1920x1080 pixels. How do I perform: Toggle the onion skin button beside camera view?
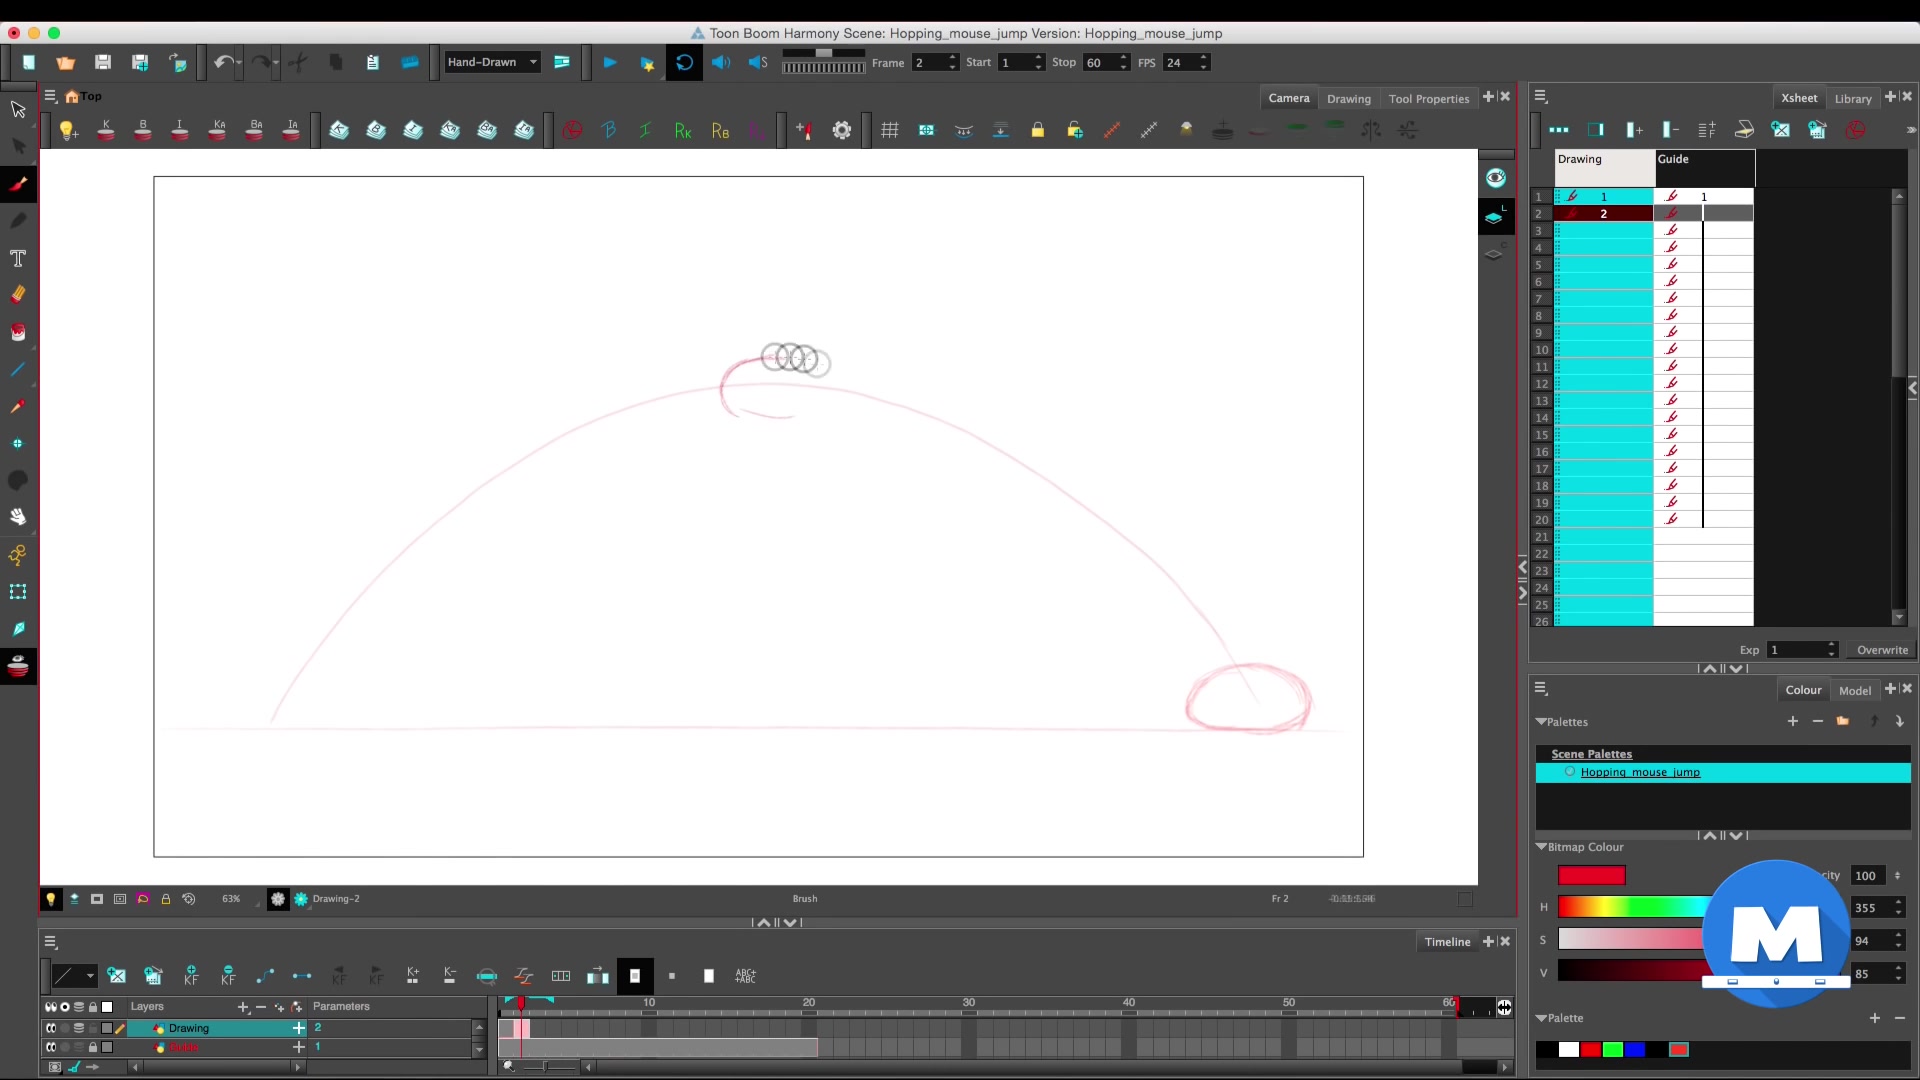tap(1495, 217)
